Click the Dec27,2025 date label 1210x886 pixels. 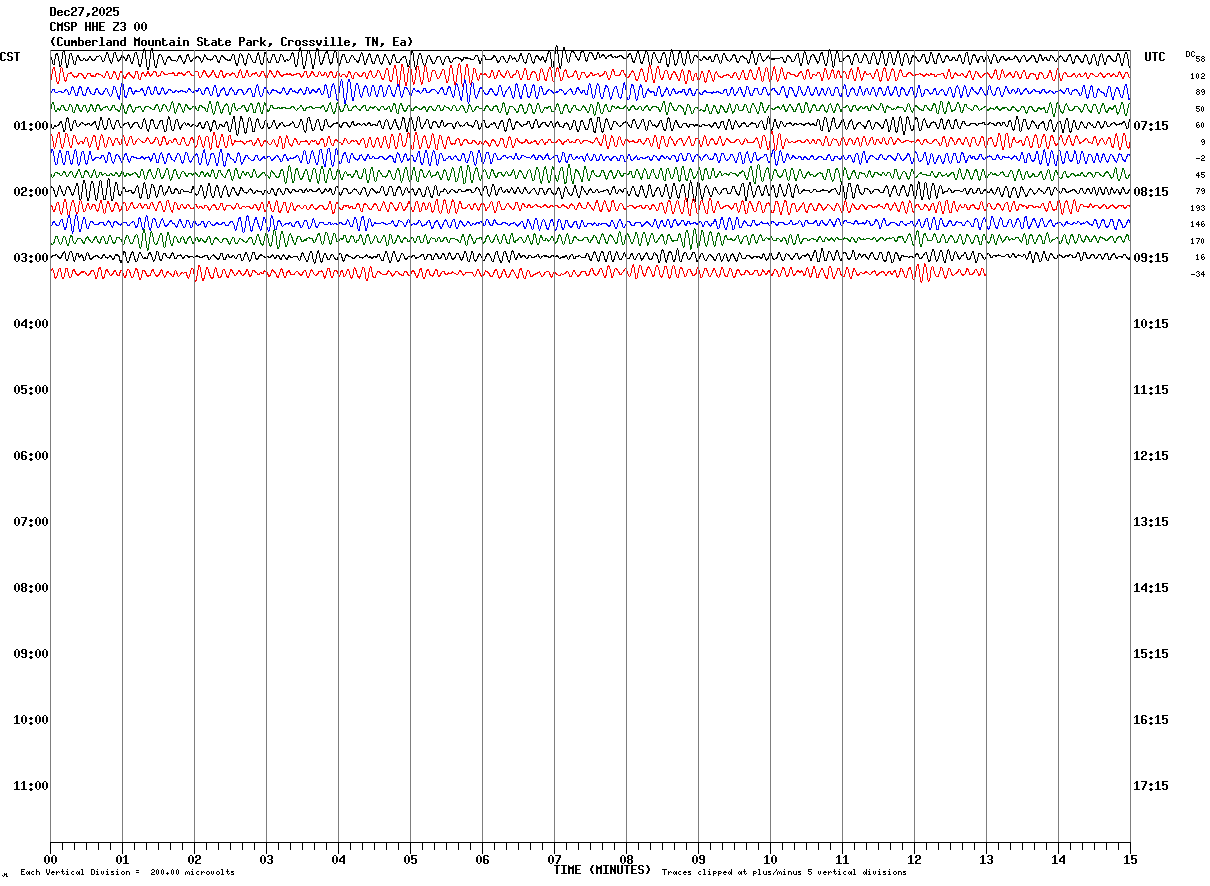click(85, 12)
